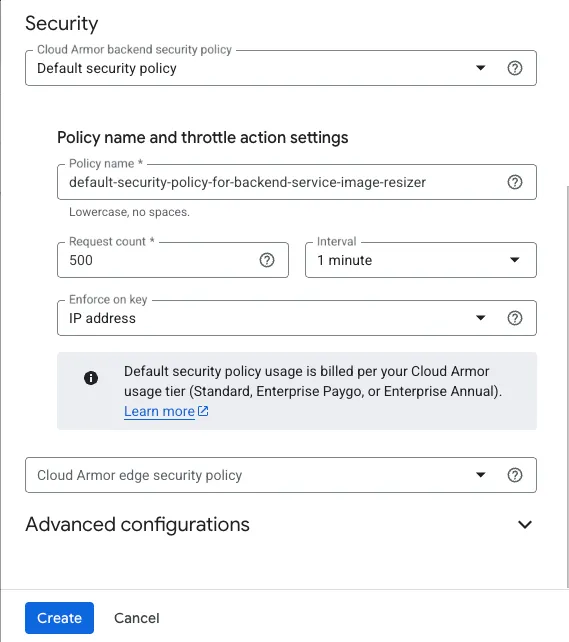Click help icon for edge security policy
Screen dimensions: 569x642
pyautogui.click(x=515, y=475)
